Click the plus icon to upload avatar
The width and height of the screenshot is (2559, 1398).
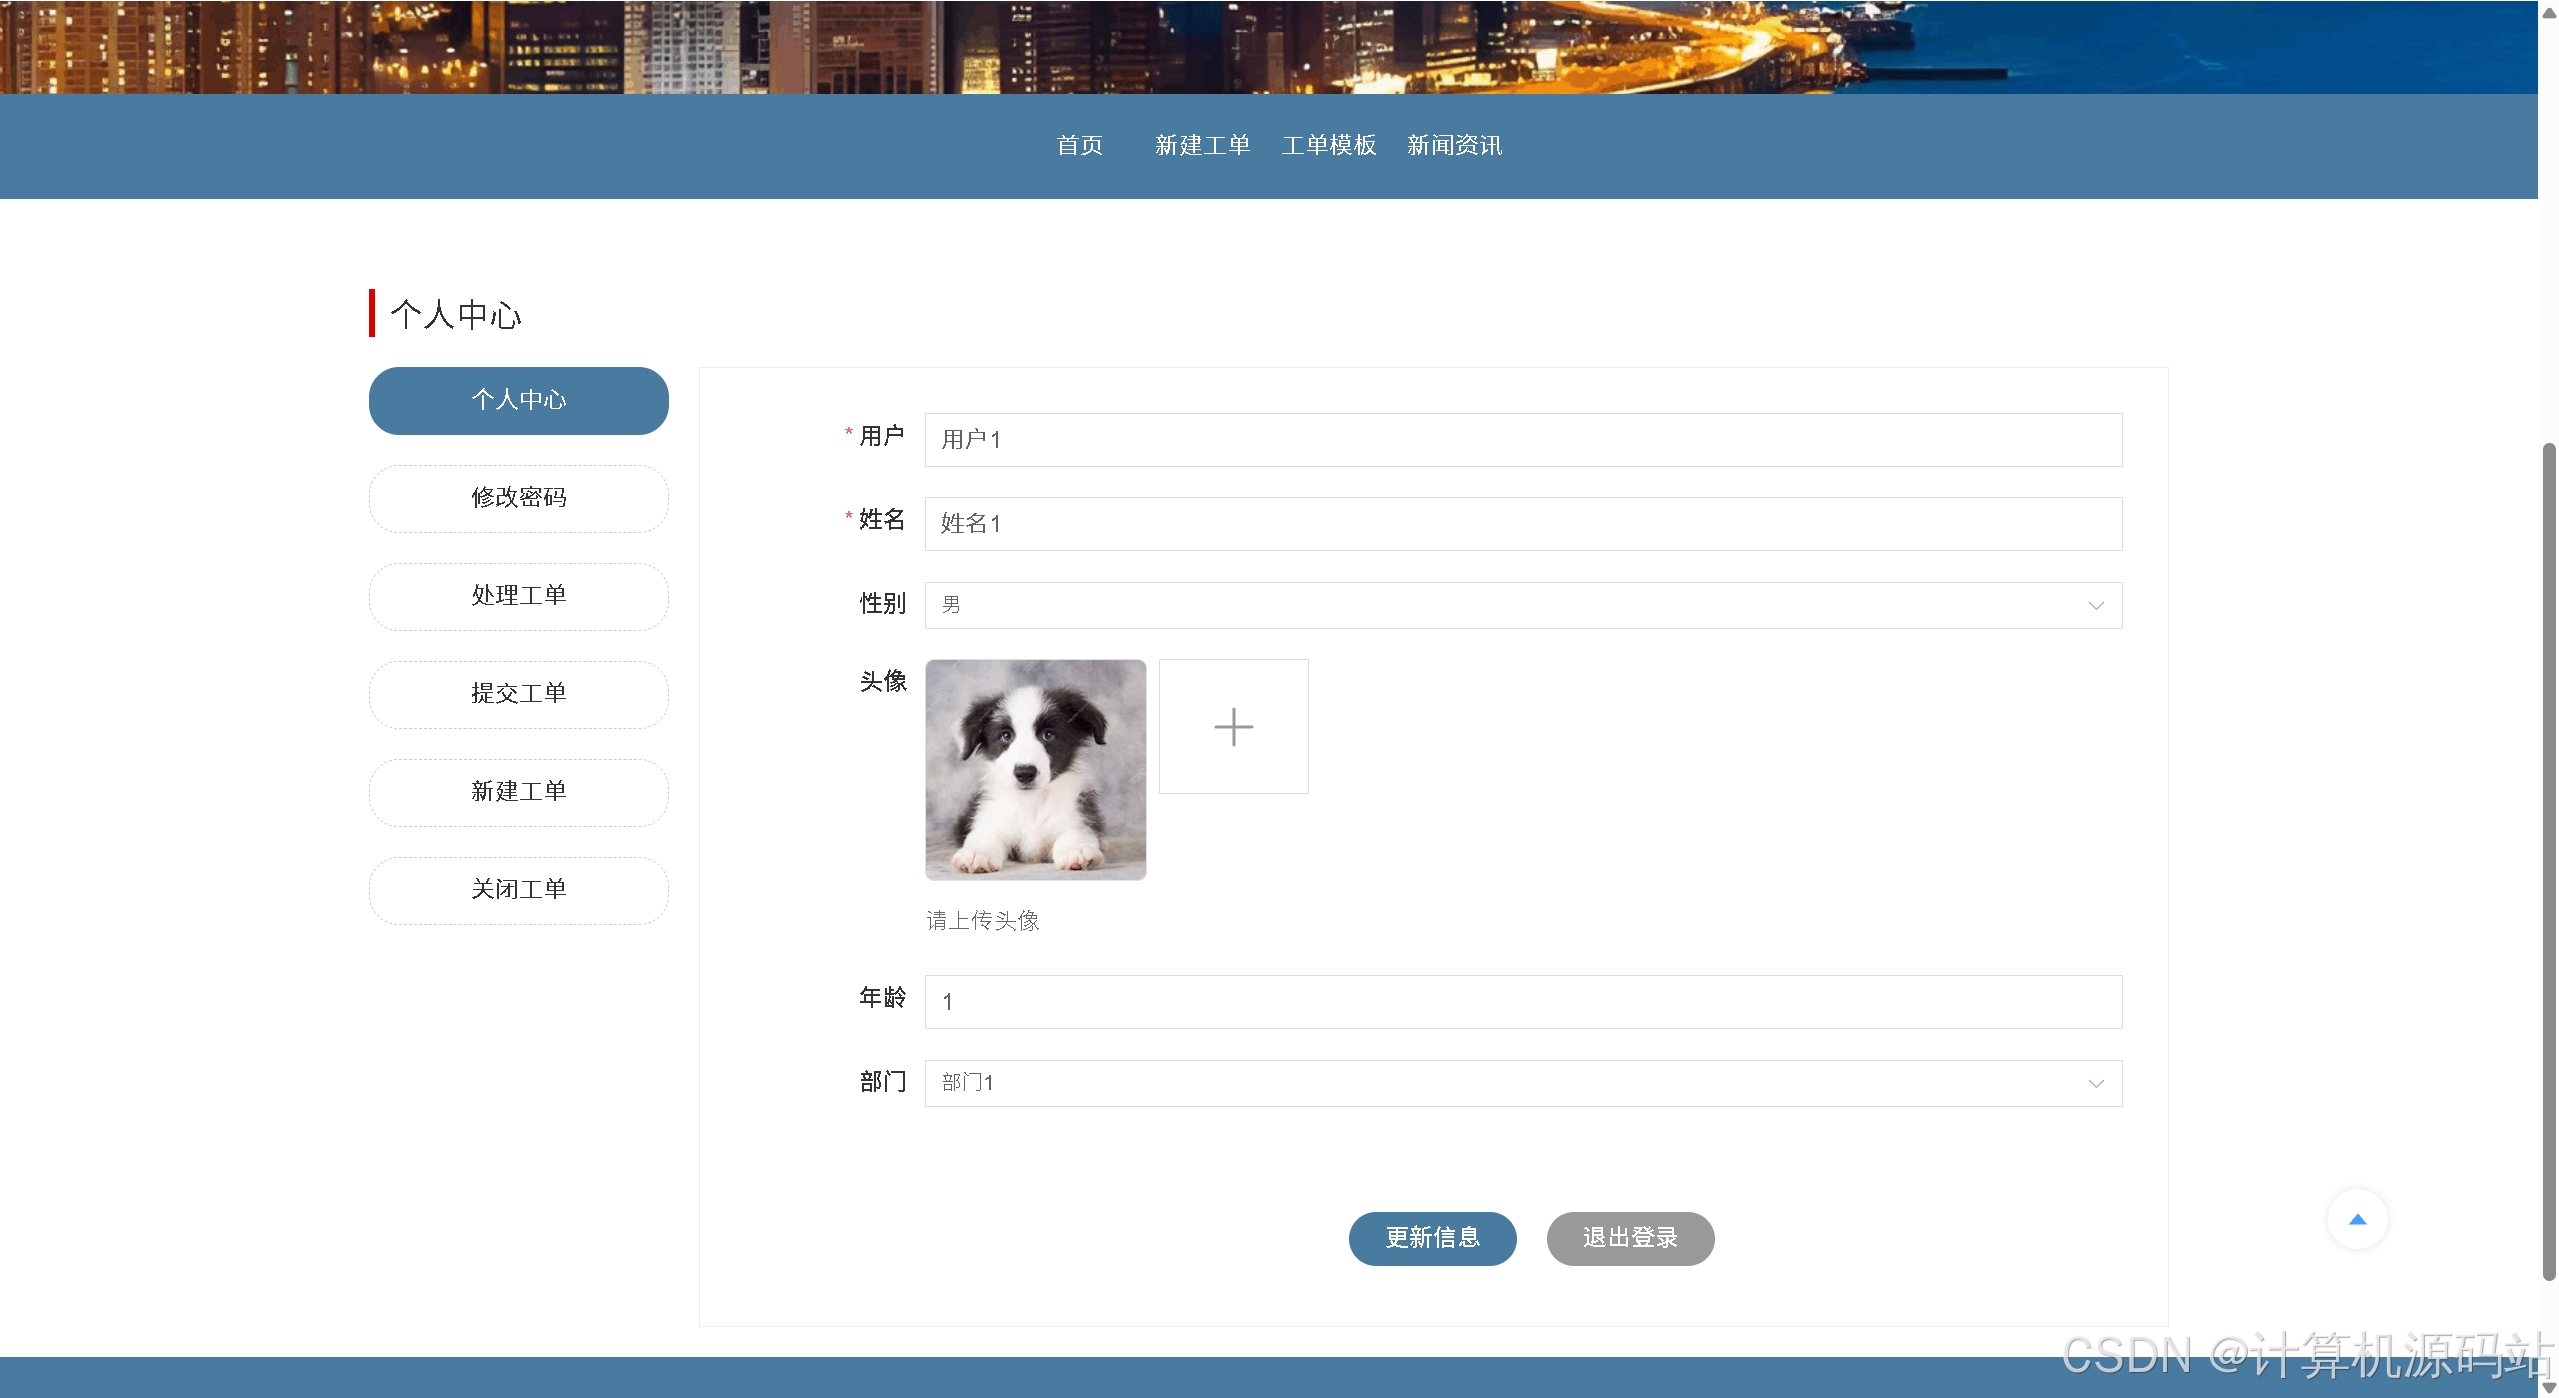coord(1233,727)
